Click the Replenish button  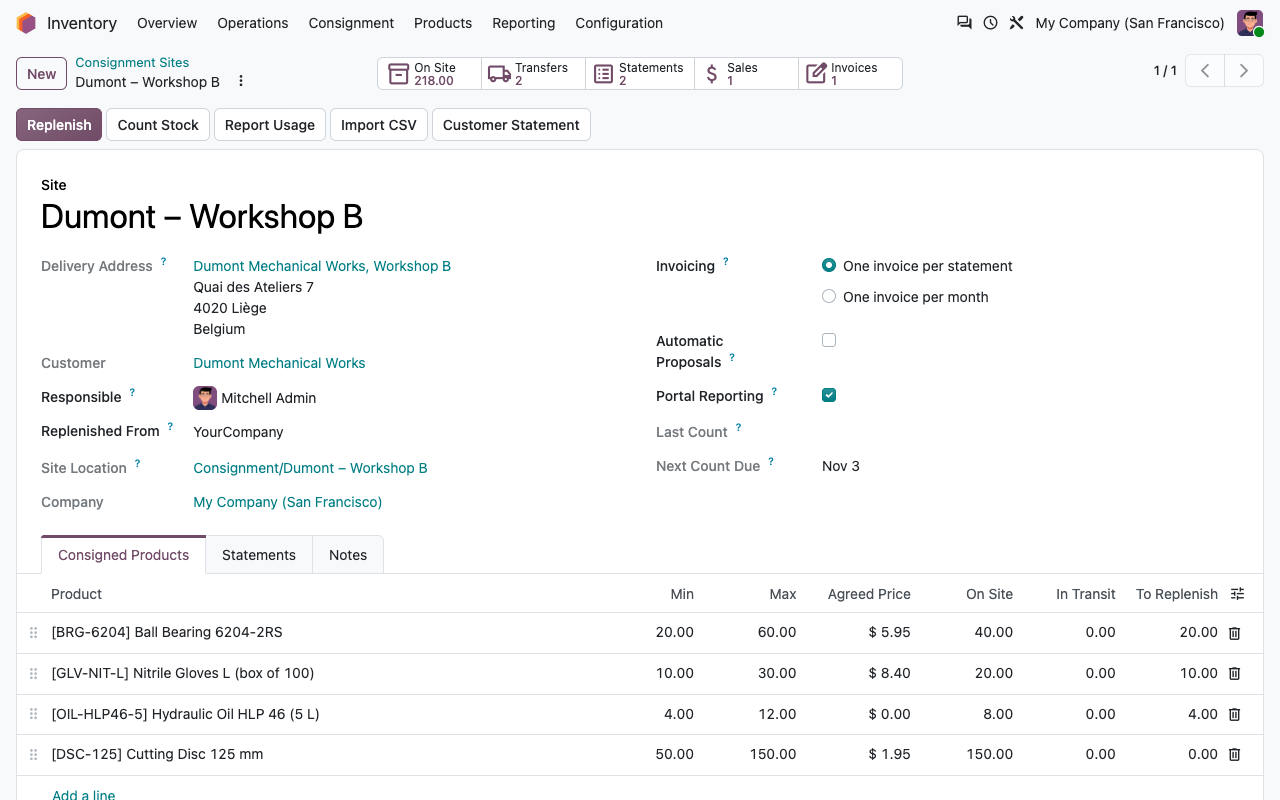pyautogui.click(x=59, y=125)
